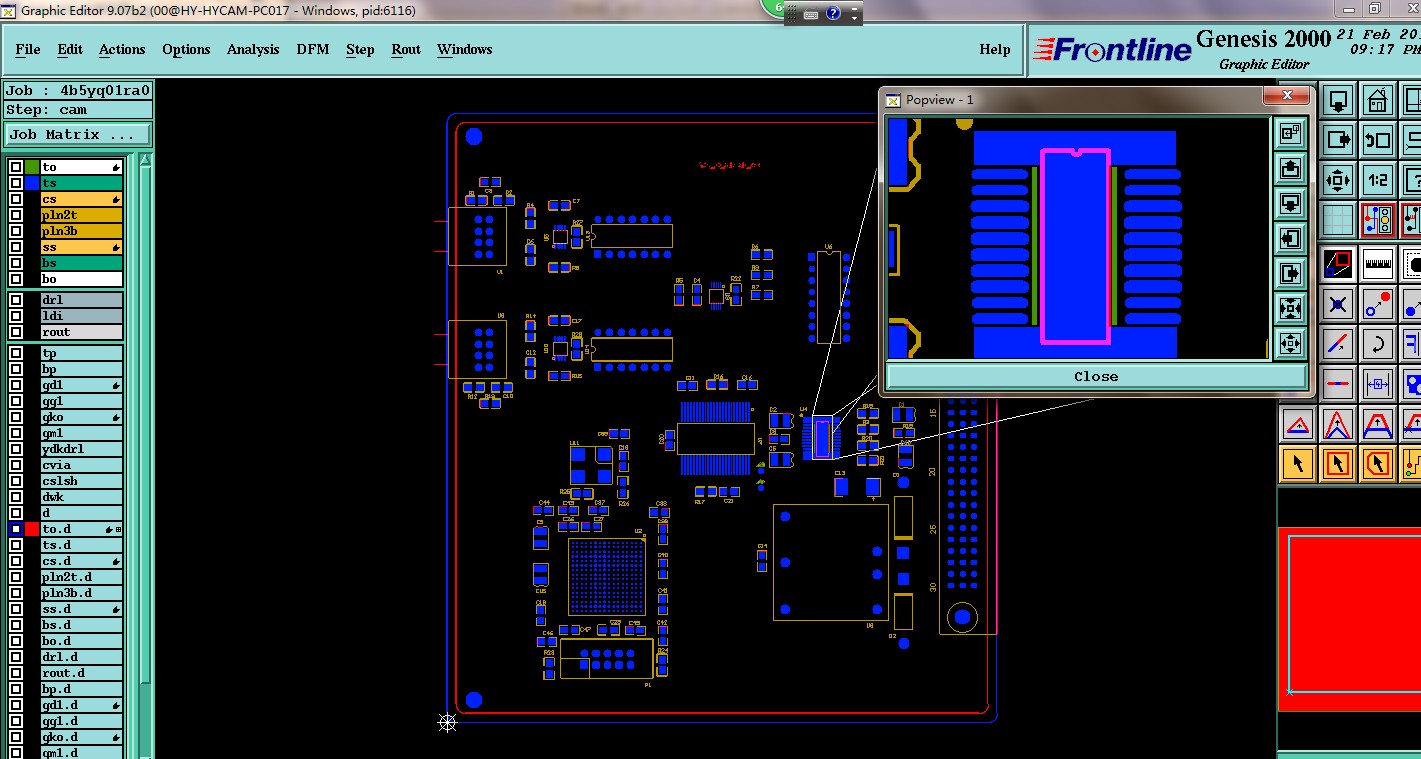The image size is (1421, 759).
Task: Select the horizontal red-blue line icon
Action: pyautogui.click(x=1338, y=383)
